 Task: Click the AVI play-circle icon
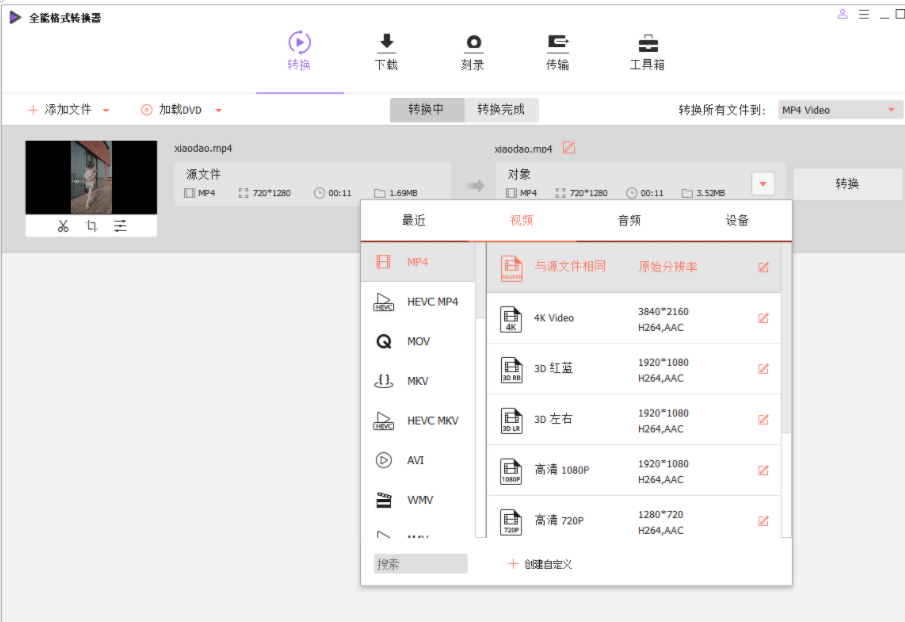pos(384,460)
